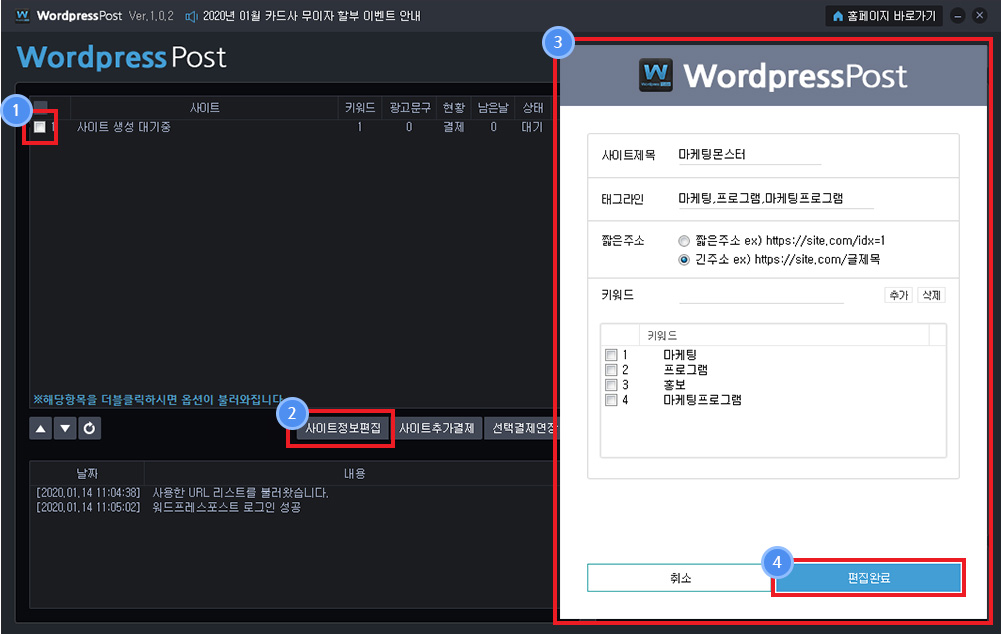
Task: Check keyword 3 홍보 checkbox
Action: pos(611,385)
